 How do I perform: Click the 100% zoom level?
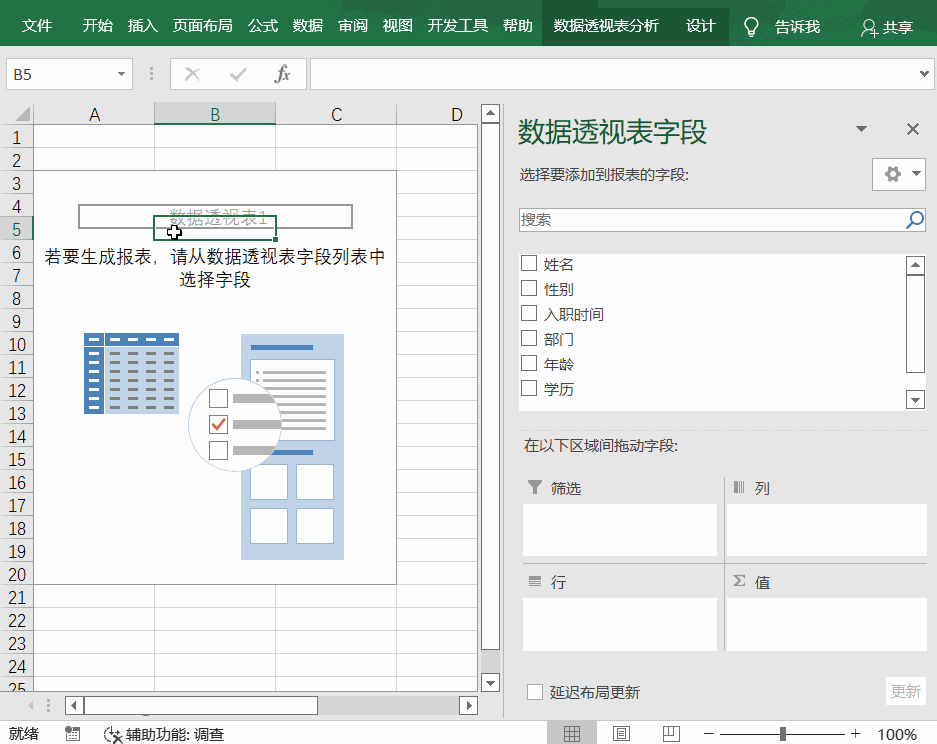point(896,734)
